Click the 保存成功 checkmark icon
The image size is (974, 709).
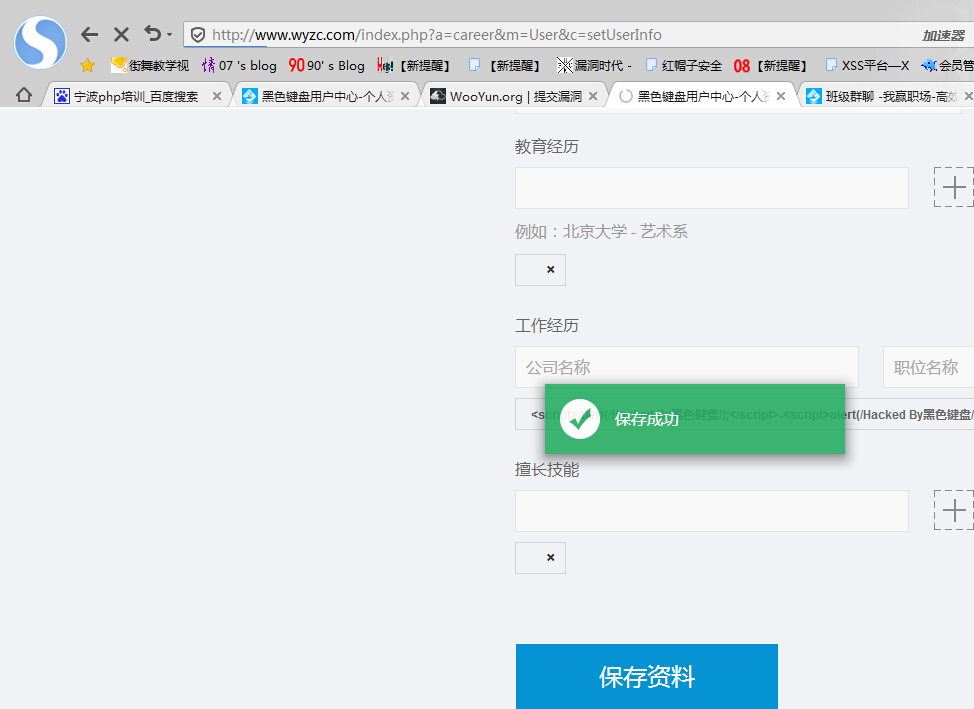[580, 419]
